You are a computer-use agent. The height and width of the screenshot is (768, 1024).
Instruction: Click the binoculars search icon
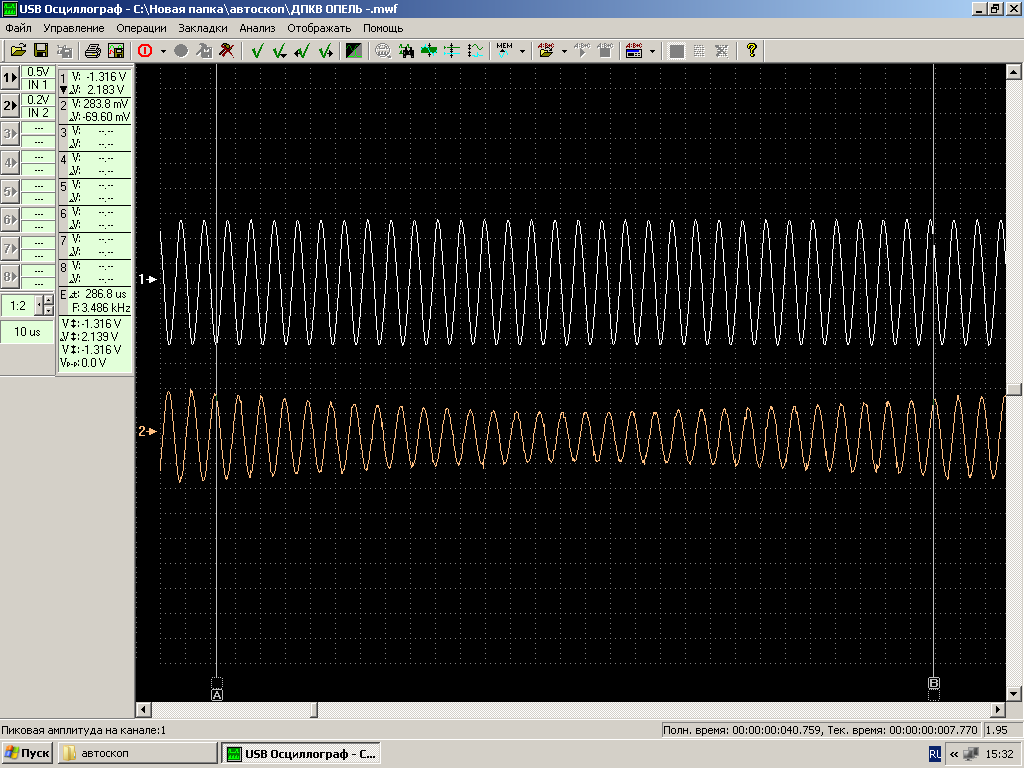click(x=406, y=50)
